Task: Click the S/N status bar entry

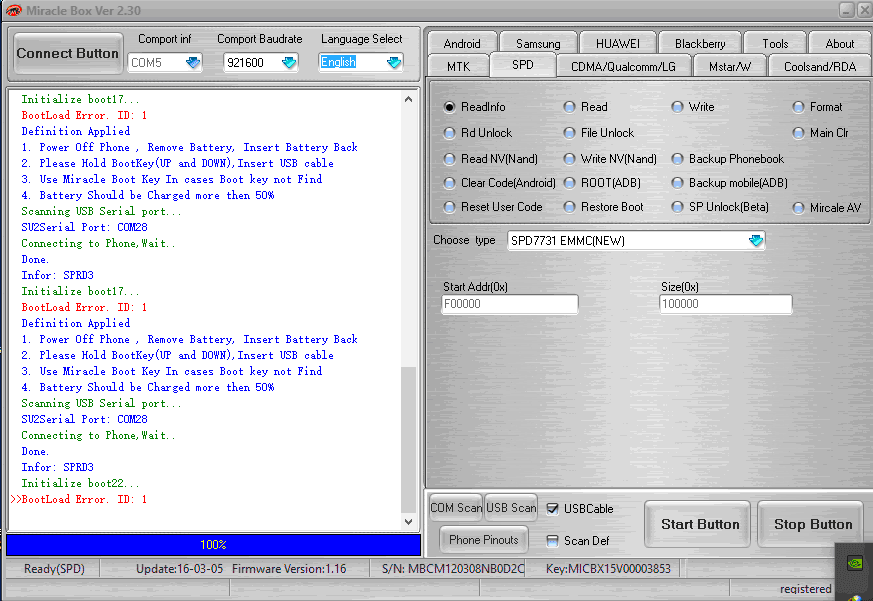Action: point(453,569)
